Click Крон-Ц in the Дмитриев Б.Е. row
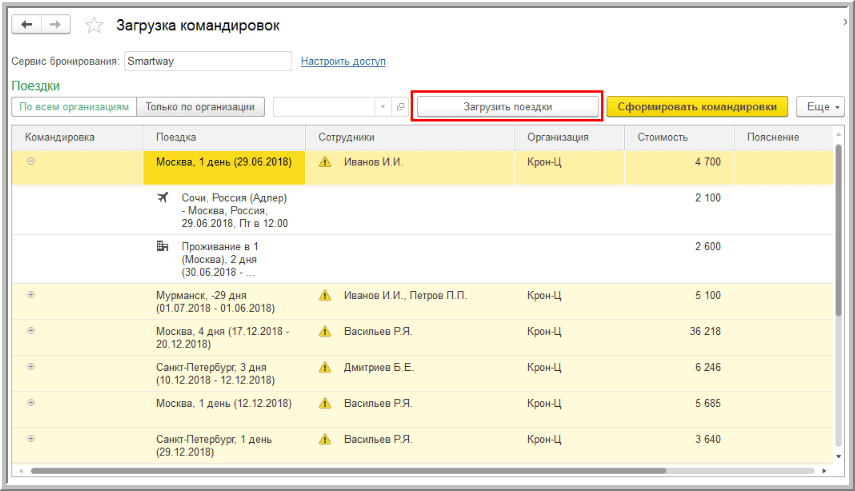855x491 pixels. 544,368
